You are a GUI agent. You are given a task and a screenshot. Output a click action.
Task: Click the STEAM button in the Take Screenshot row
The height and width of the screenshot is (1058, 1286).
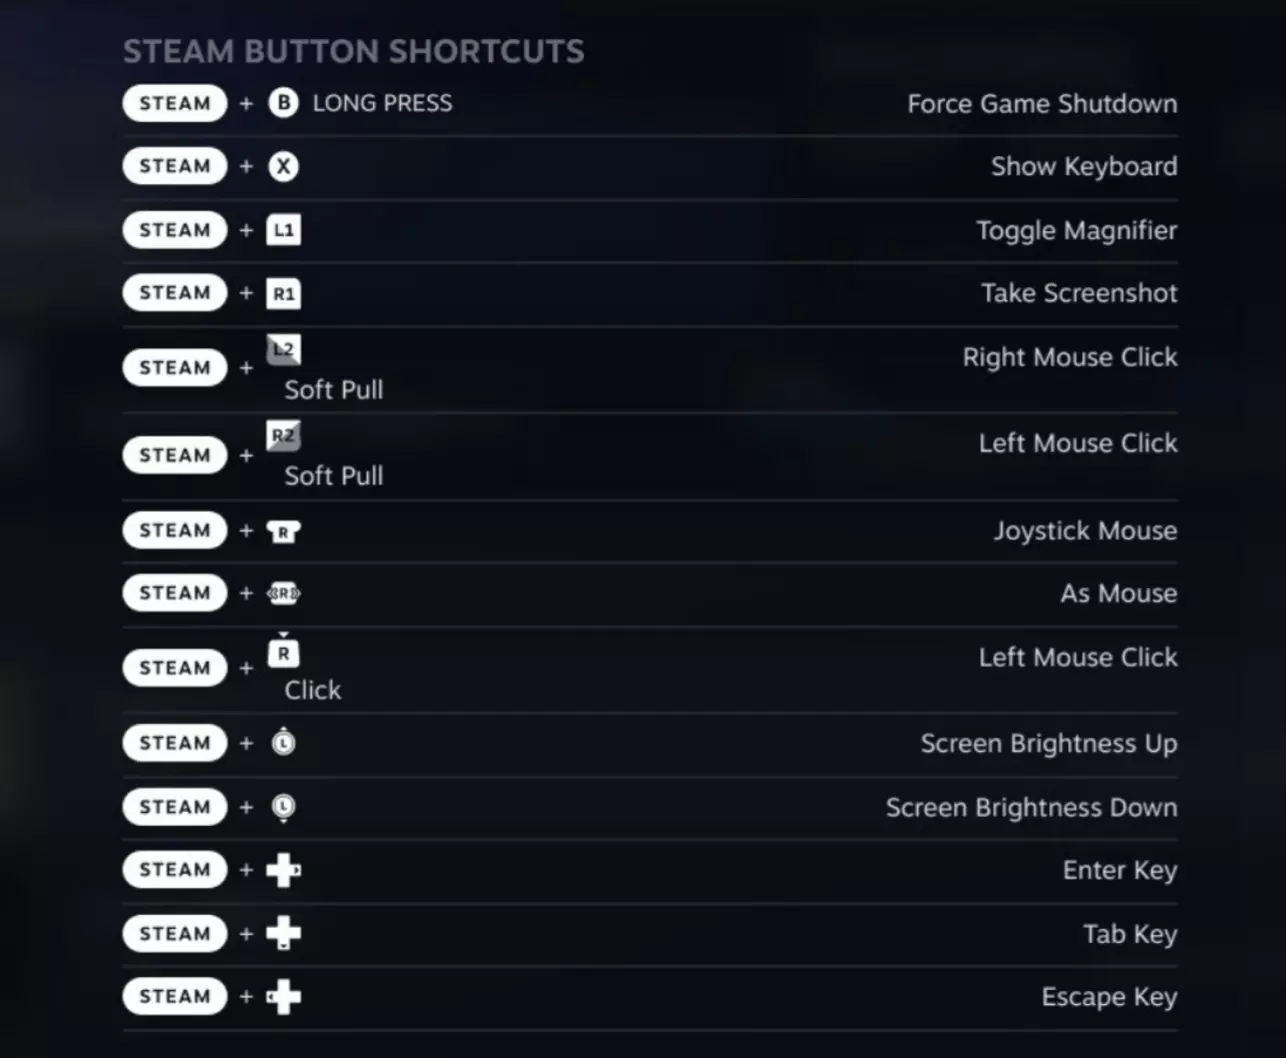click(x=175, y=293)
